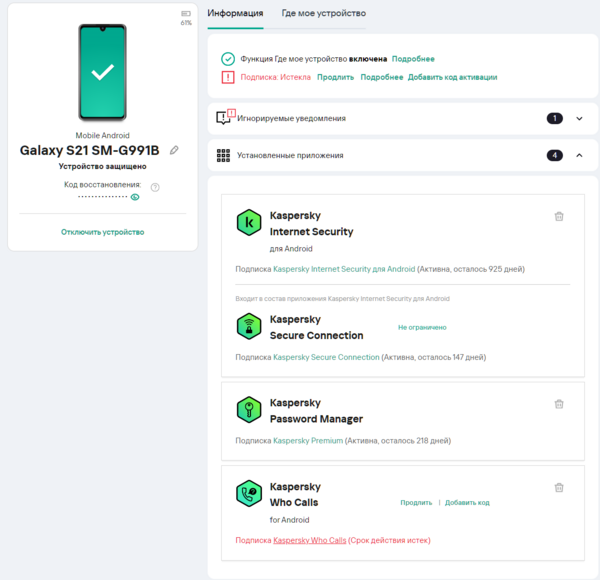Click the green check status icon
The width and height of the screenshot is (600, 580).
tap(228, 59)
